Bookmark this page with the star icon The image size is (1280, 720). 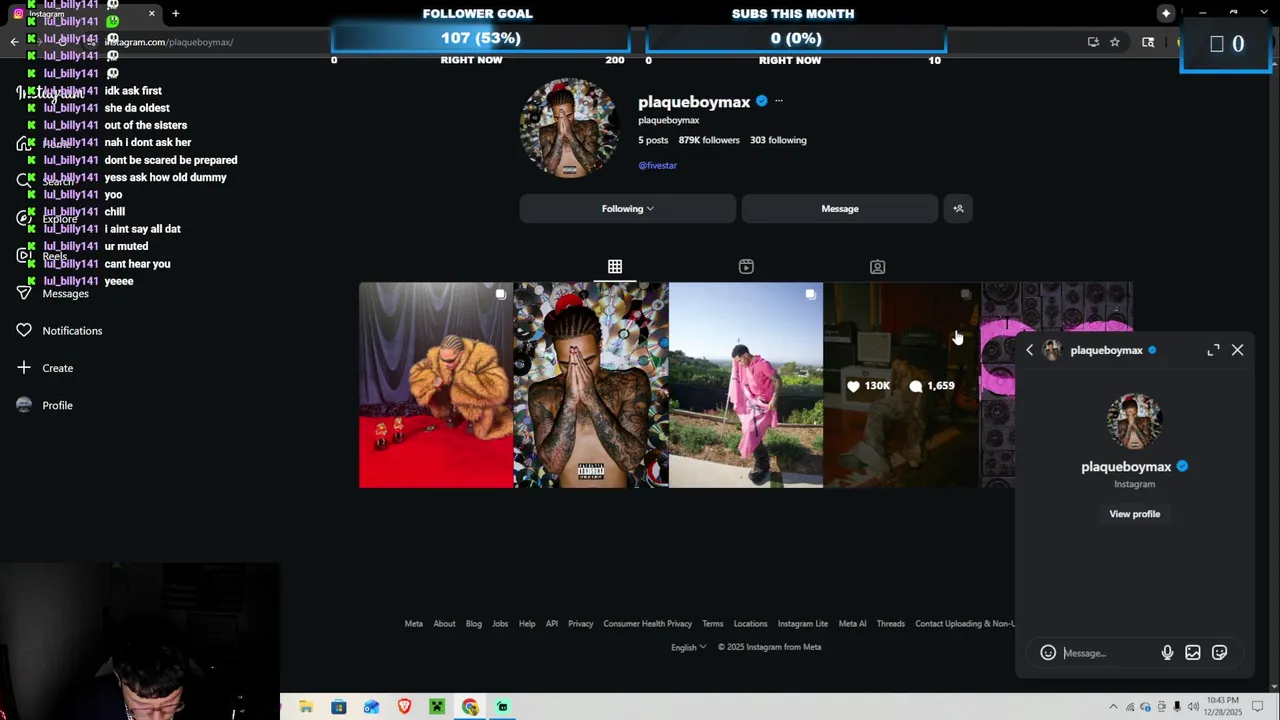tap(1115, 42)
